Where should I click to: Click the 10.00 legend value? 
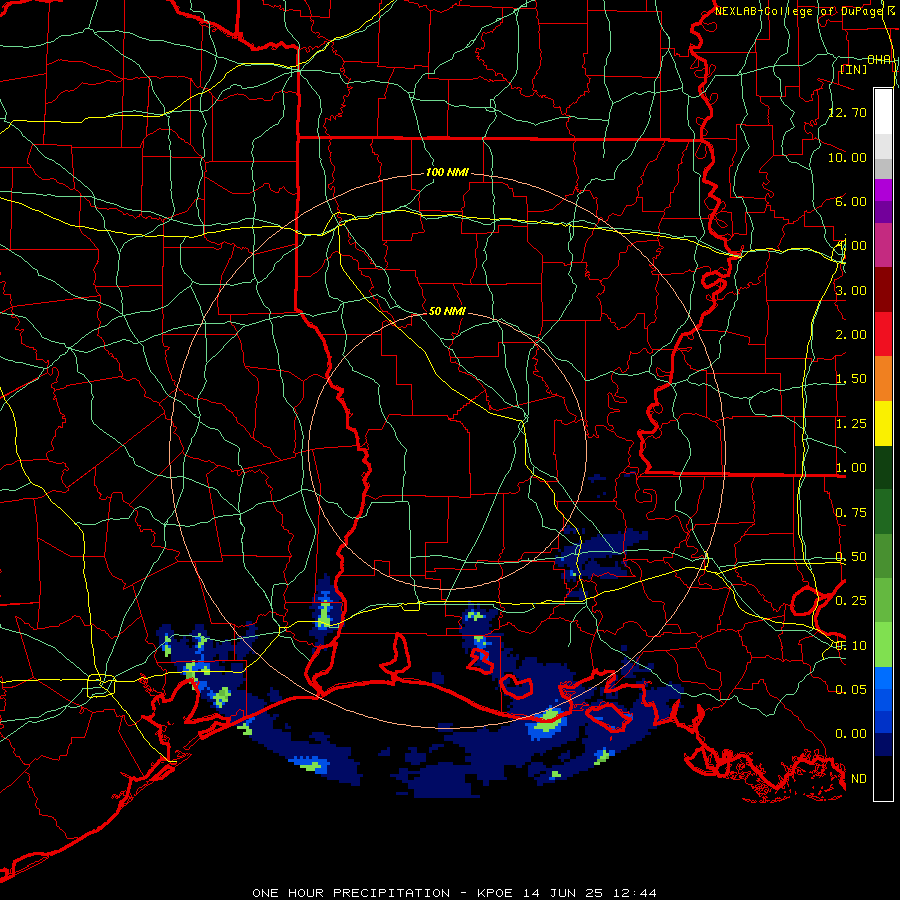coord(848,157)
